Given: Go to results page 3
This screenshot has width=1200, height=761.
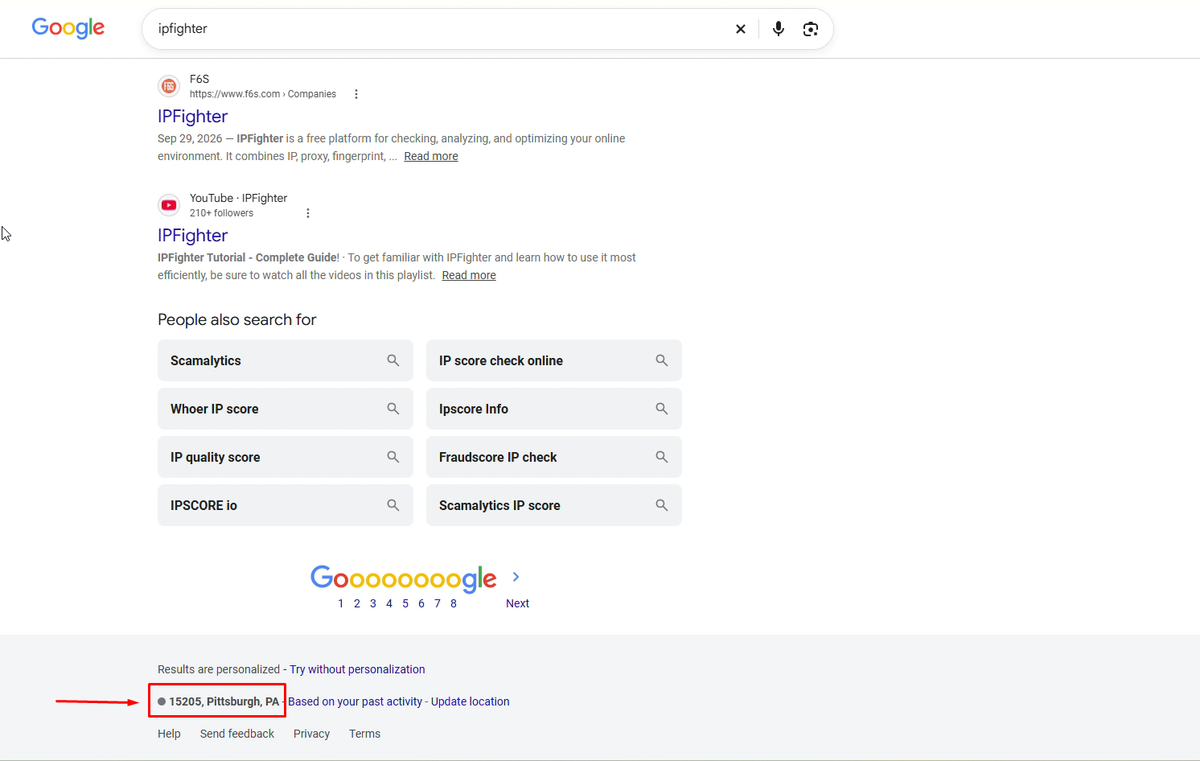Looking at the screenshot, I should pyautogui.click(x=373, y=603).
